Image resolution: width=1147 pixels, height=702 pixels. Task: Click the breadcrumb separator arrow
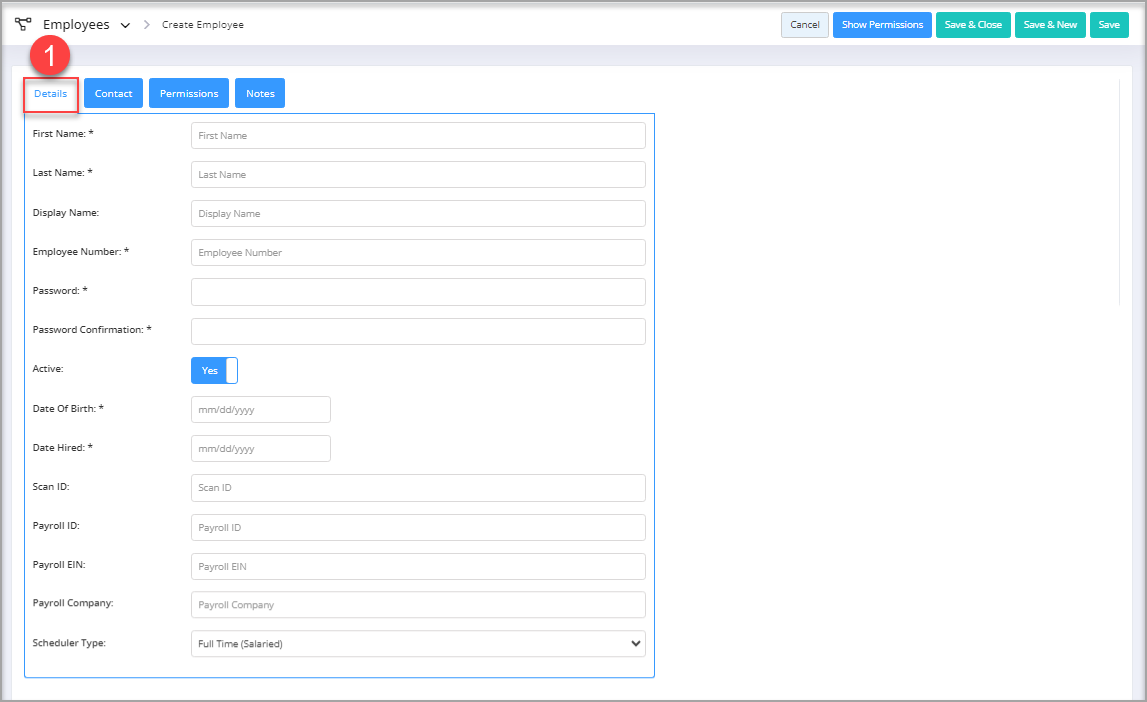click(x=146, y=25)
